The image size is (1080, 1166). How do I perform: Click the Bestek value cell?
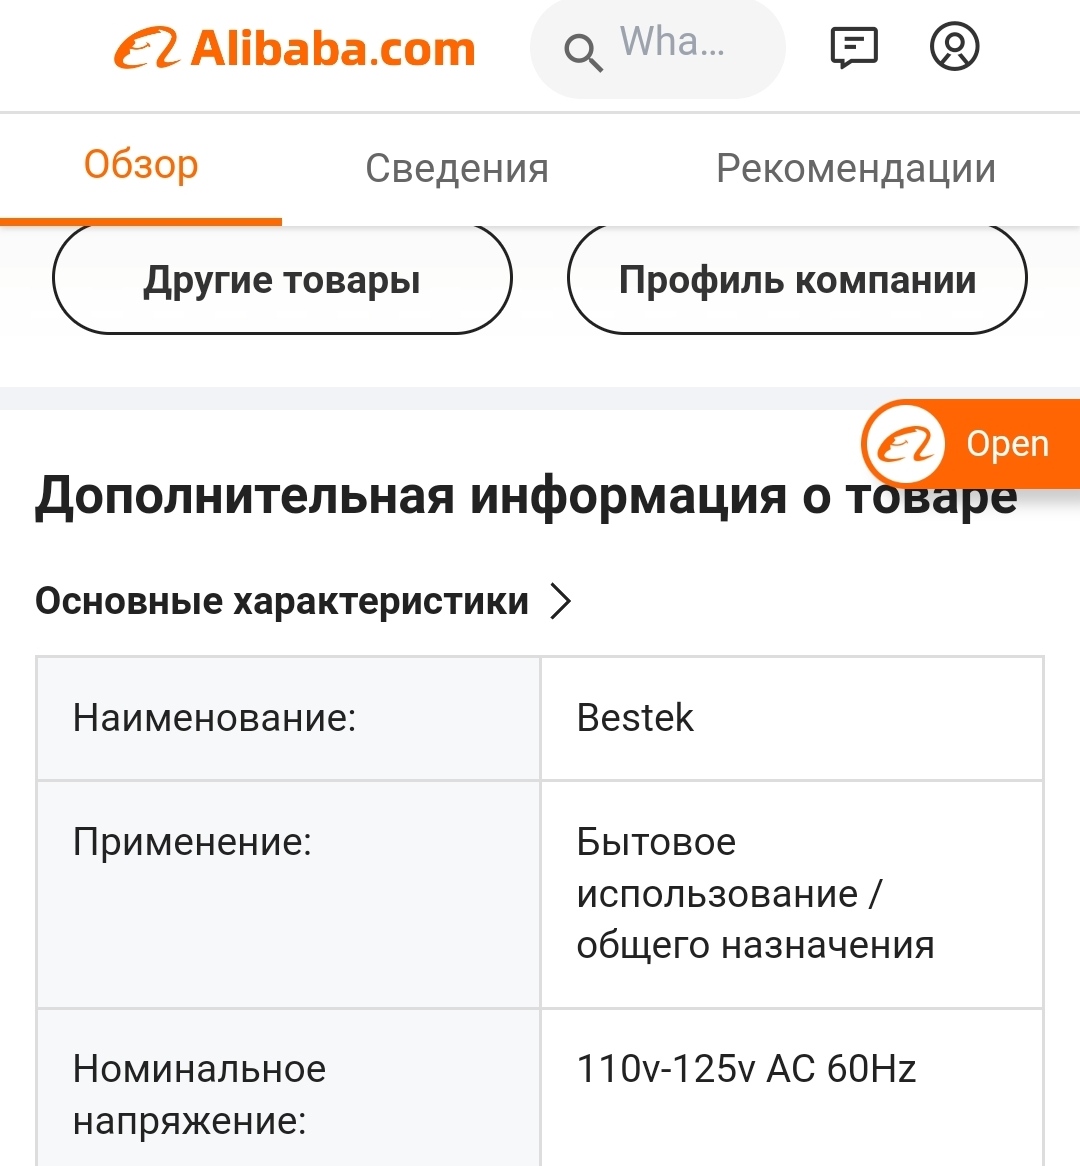coord(791,718)
